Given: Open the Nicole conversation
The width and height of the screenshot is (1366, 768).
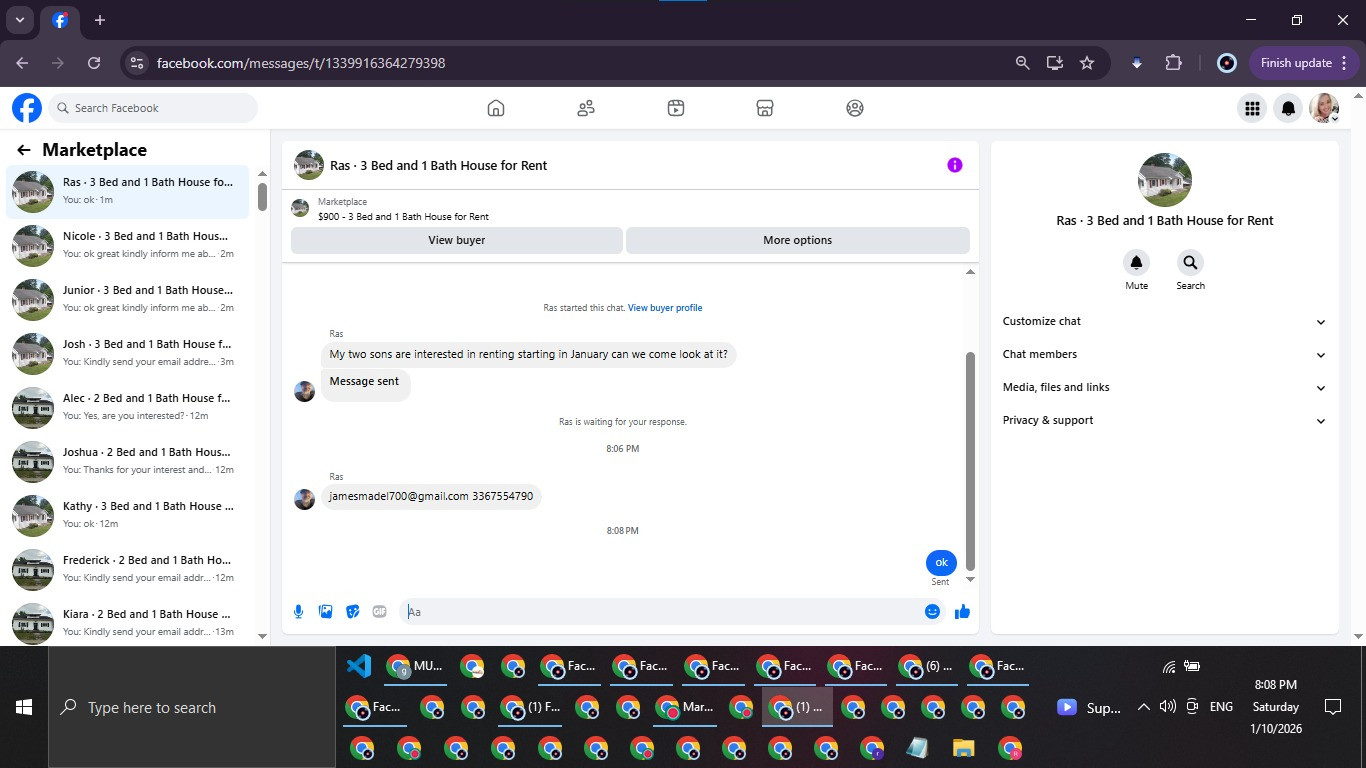Looking at the screenshot, I should (128, 245).
